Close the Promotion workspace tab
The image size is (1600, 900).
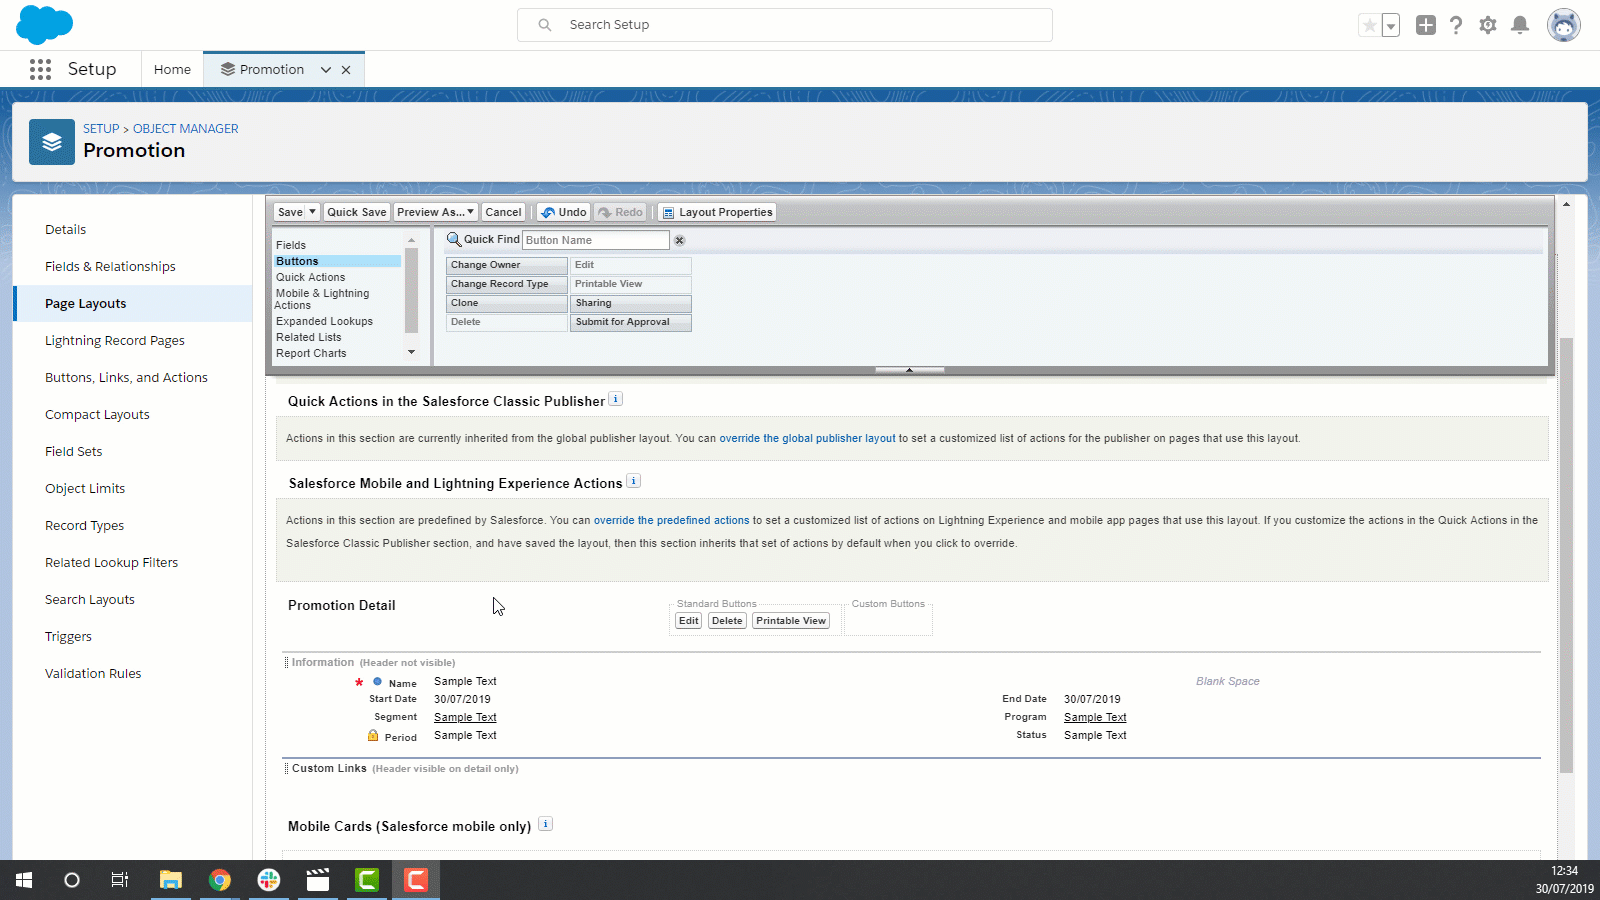click(x=346, y=70)
